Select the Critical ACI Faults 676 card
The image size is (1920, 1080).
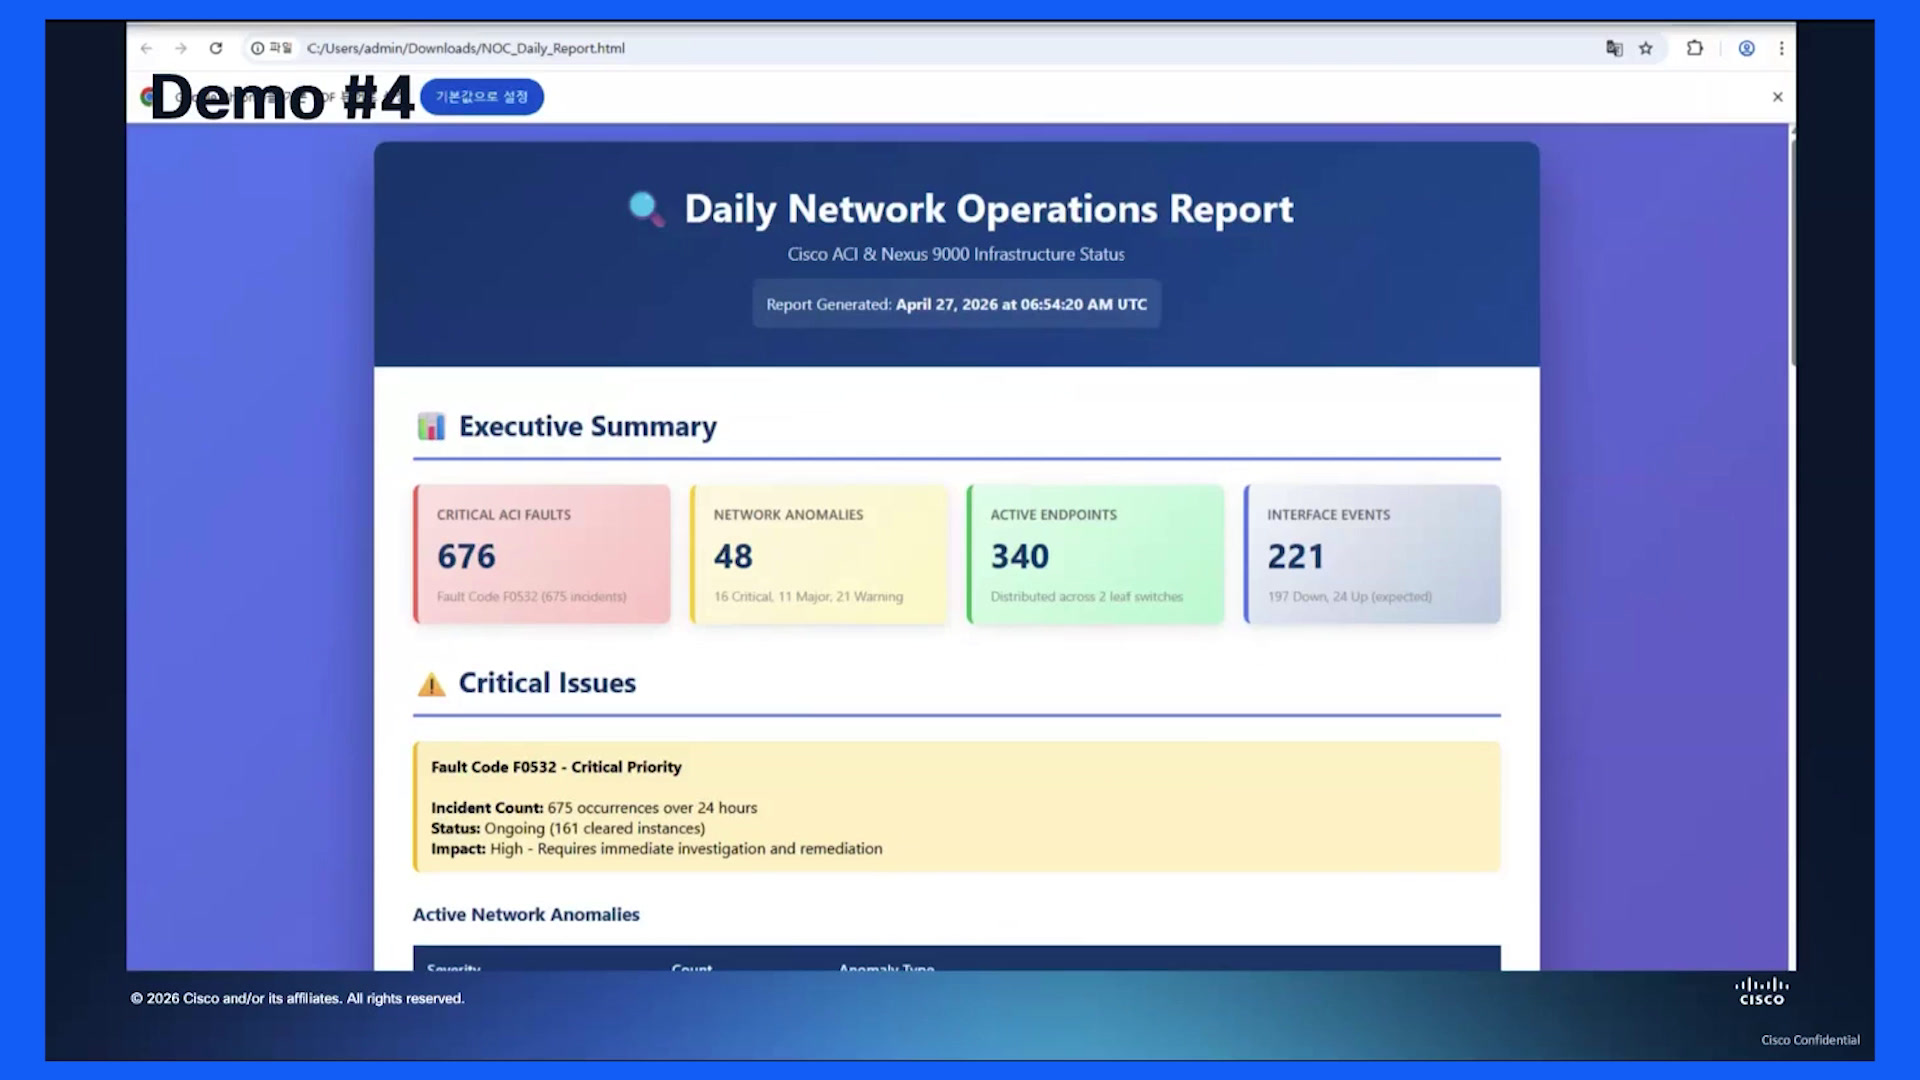(x=542, y=554)
